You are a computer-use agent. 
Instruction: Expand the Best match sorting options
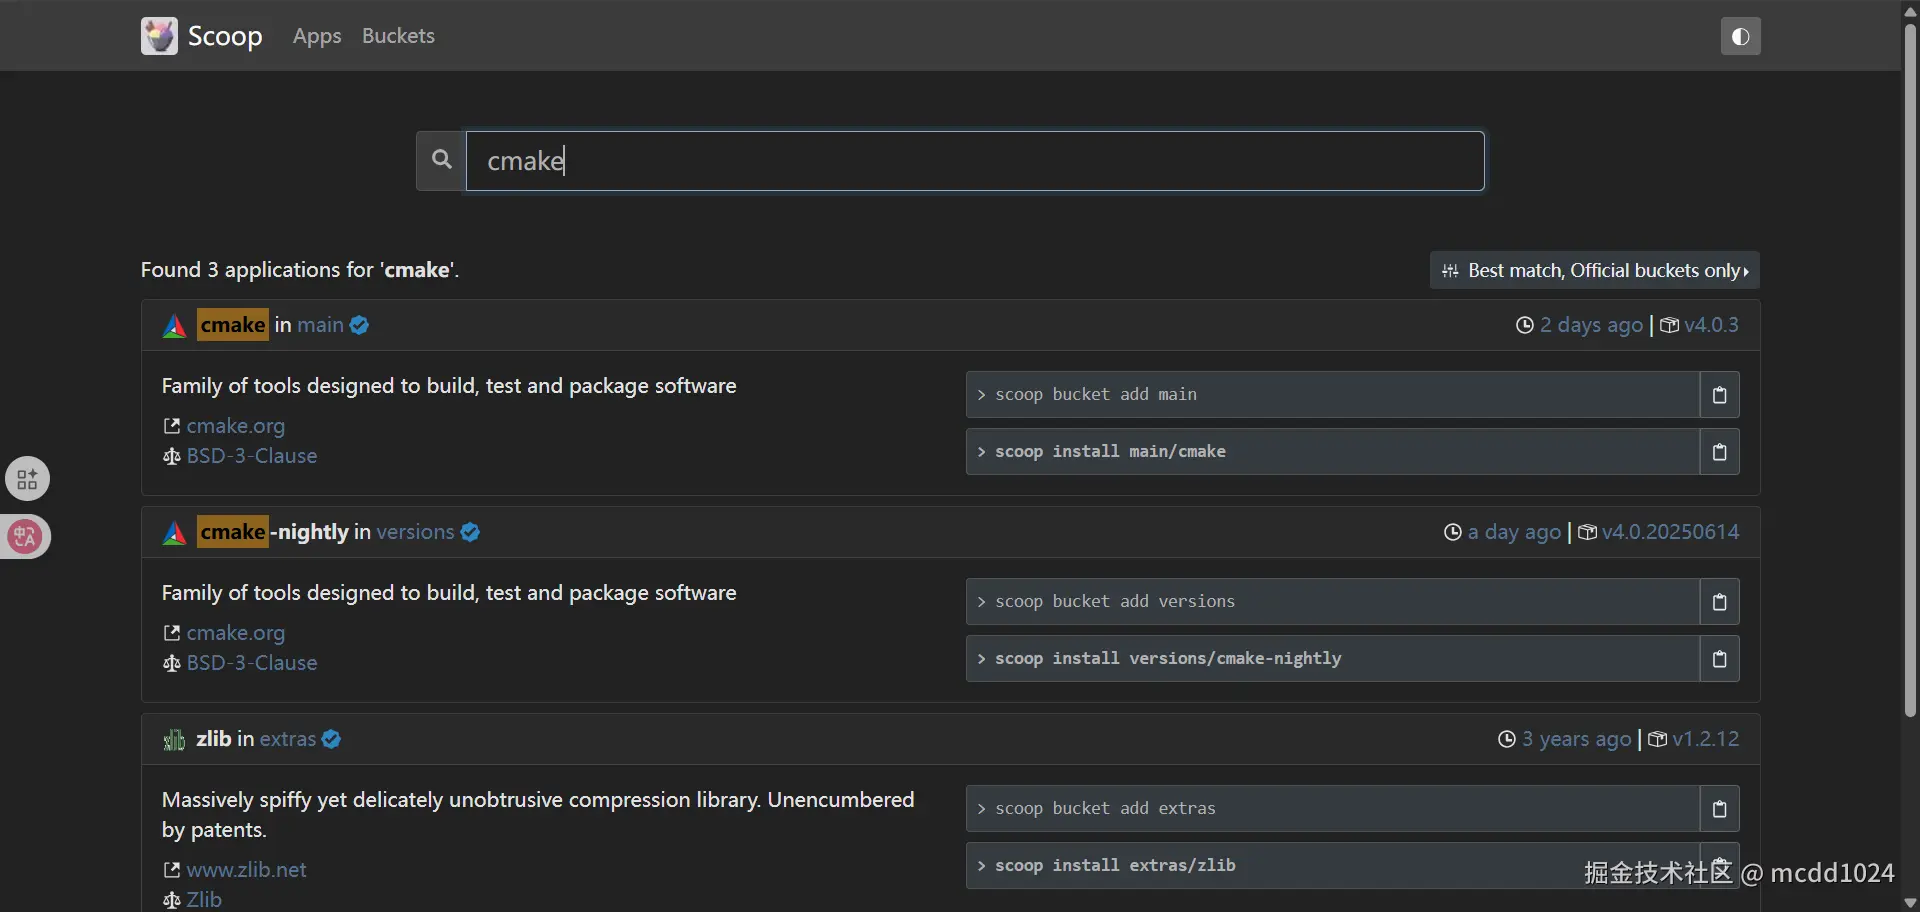[1595, 271]
